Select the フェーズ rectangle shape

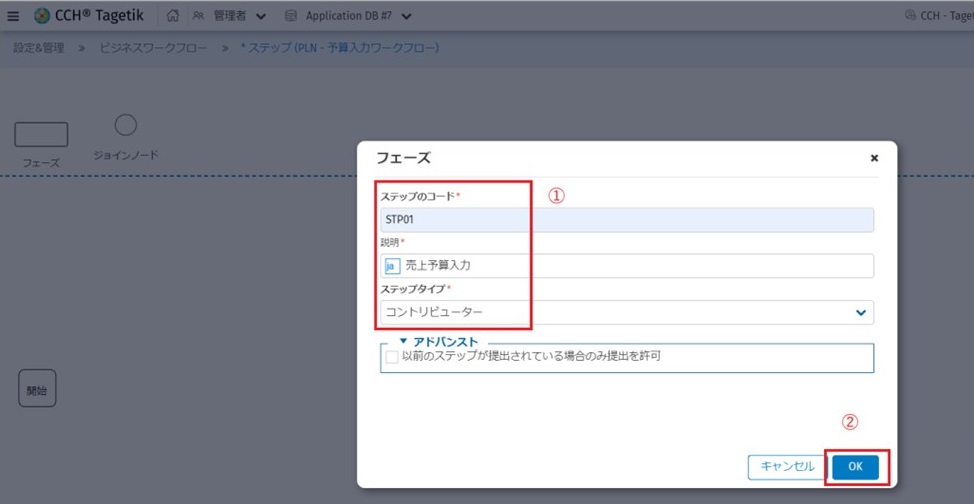41,135
